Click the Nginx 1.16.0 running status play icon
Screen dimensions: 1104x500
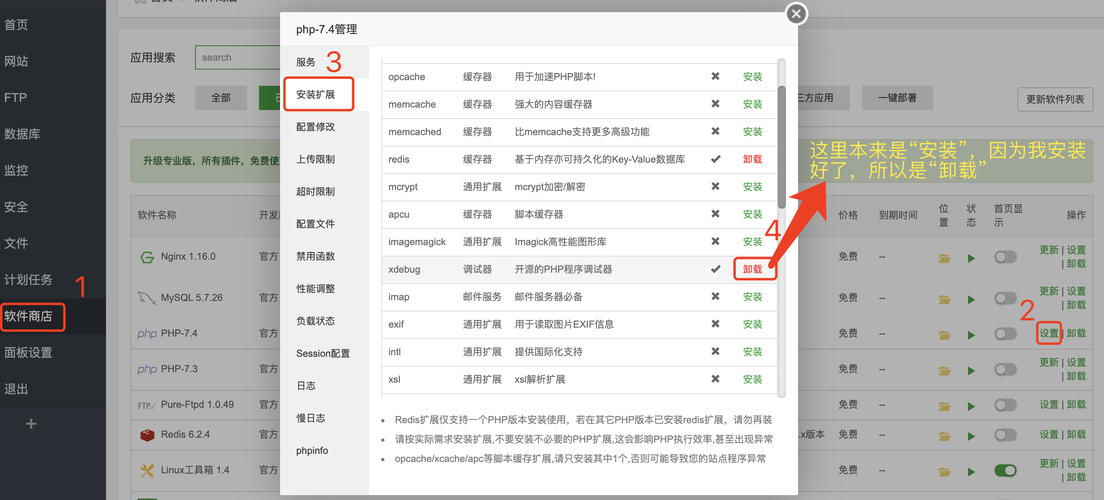(x=972, y=258)
